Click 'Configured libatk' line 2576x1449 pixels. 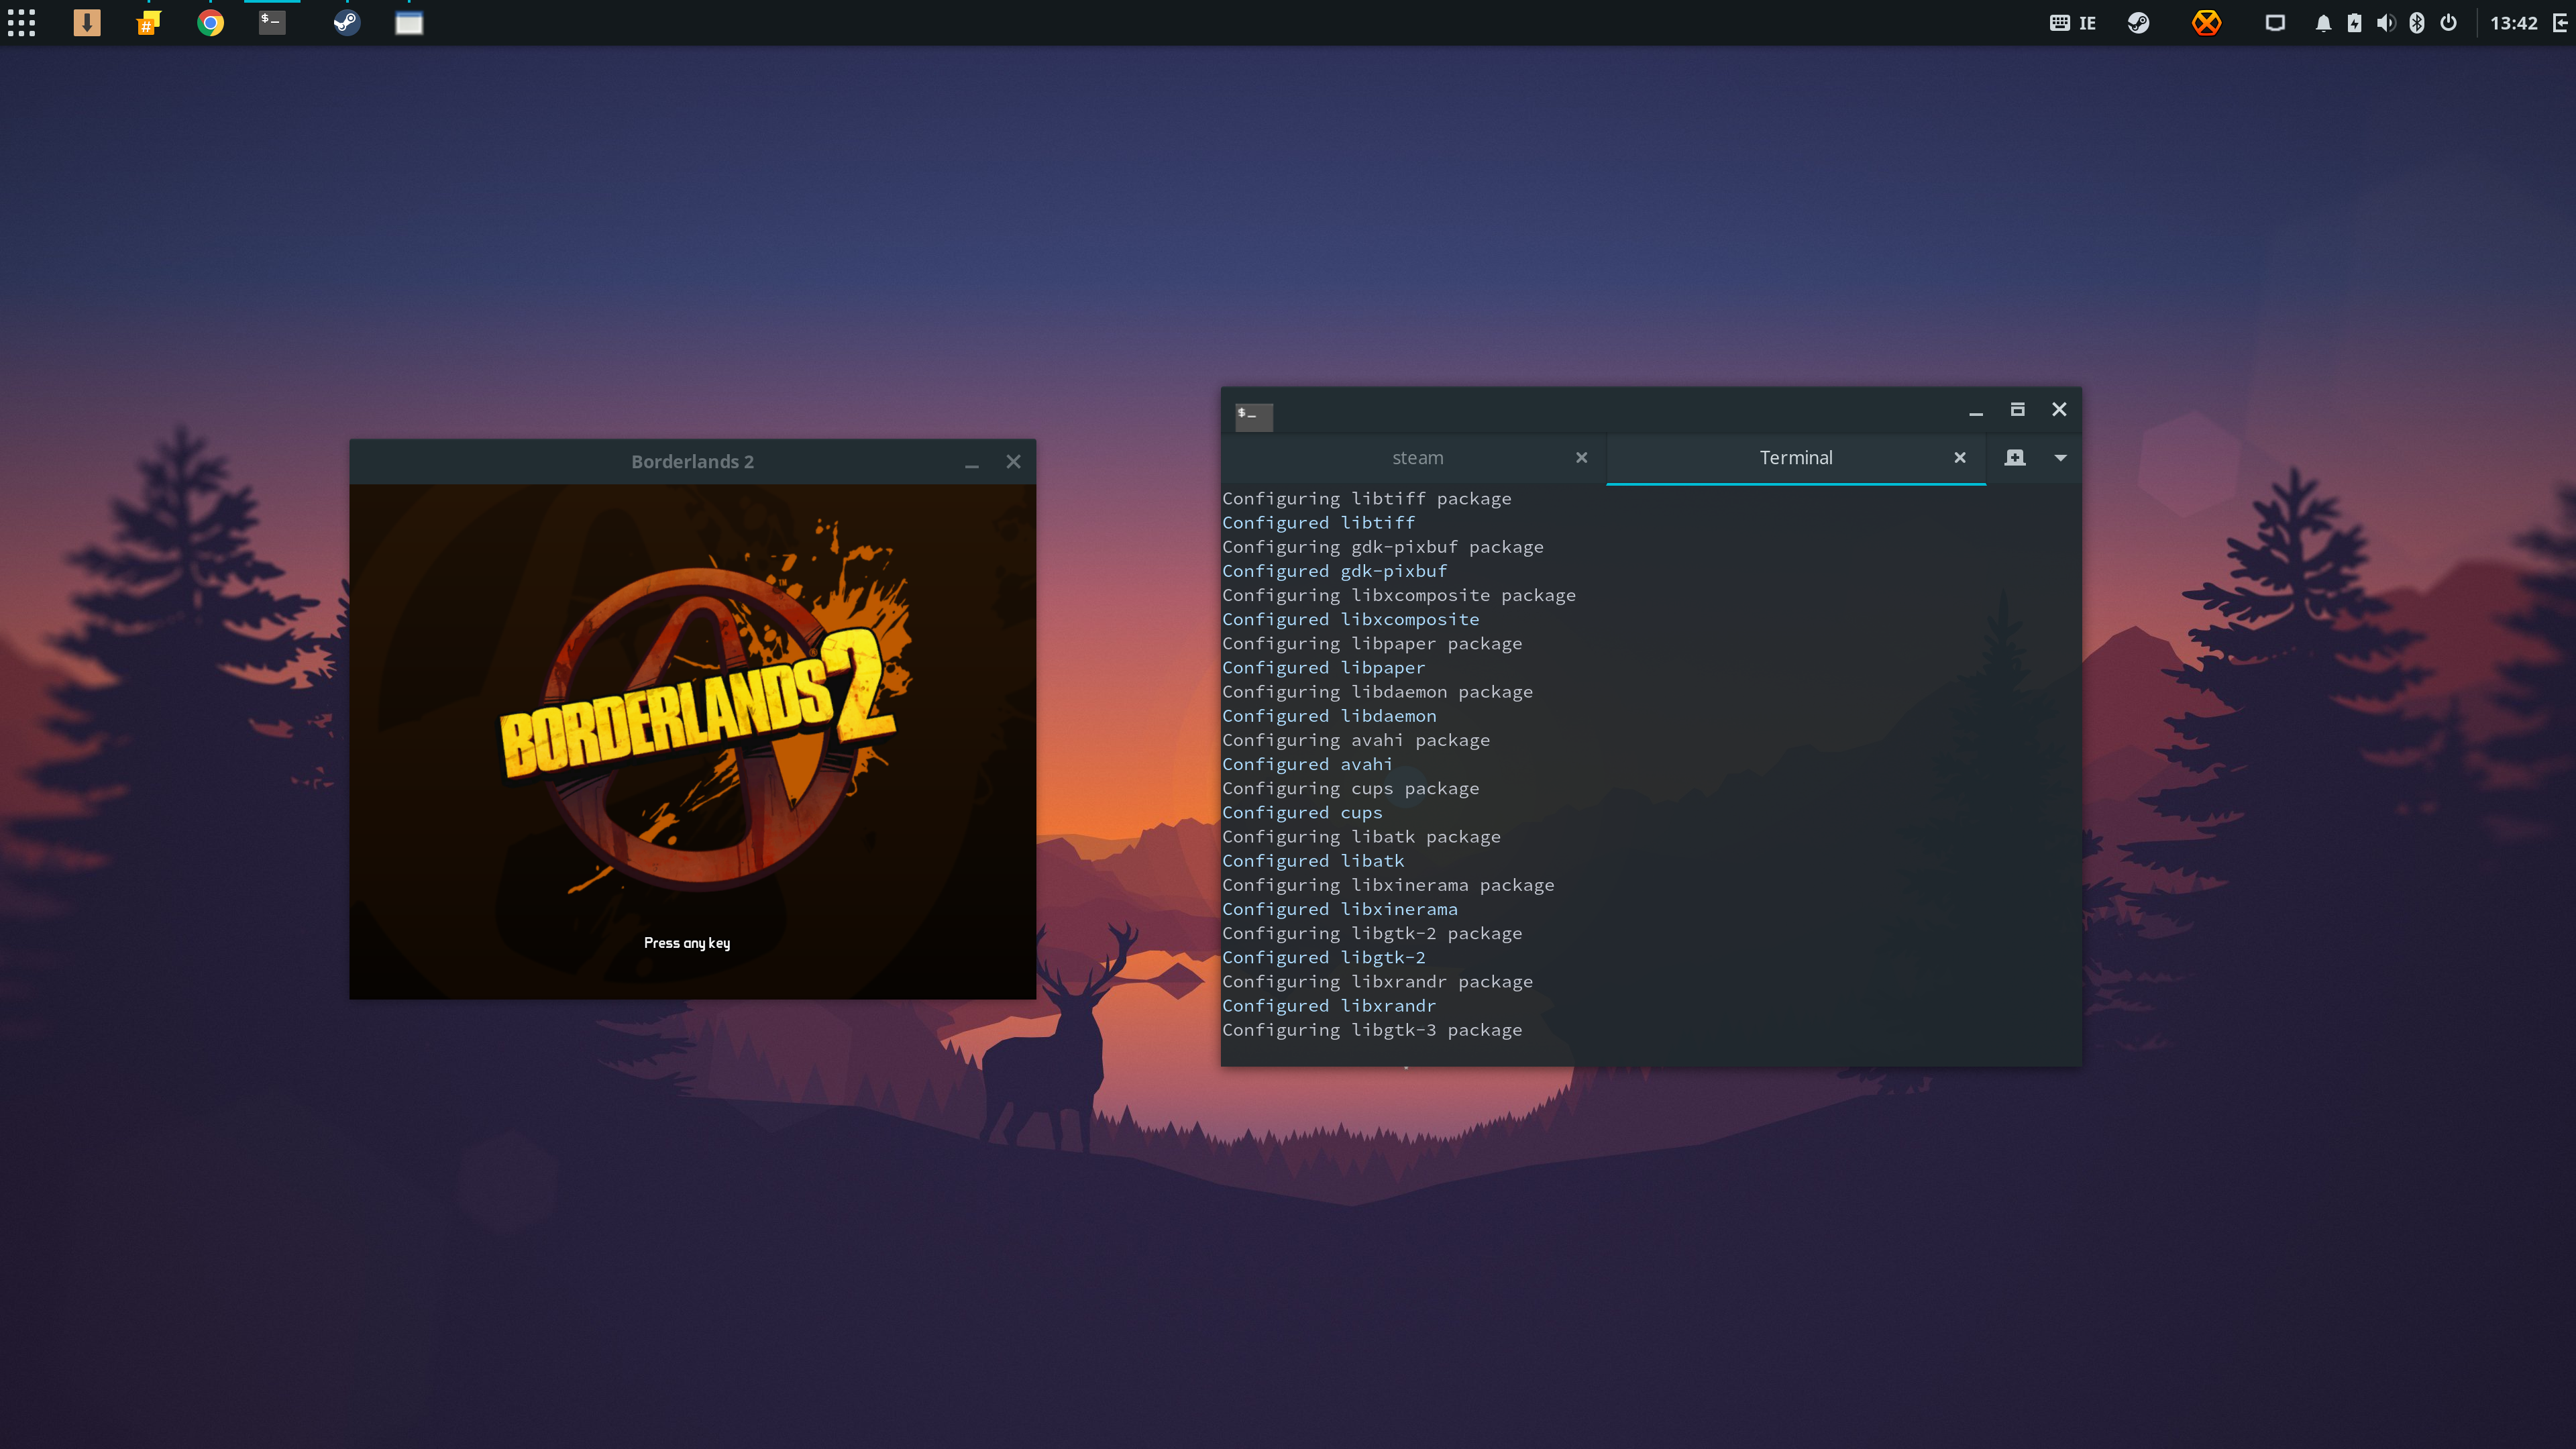1313,861
